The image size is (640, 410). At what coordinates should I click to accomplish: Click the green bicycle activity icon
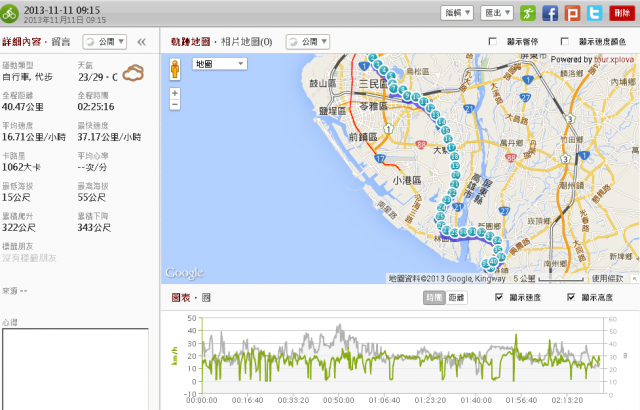pyautogui.click(x=9, y=13)
